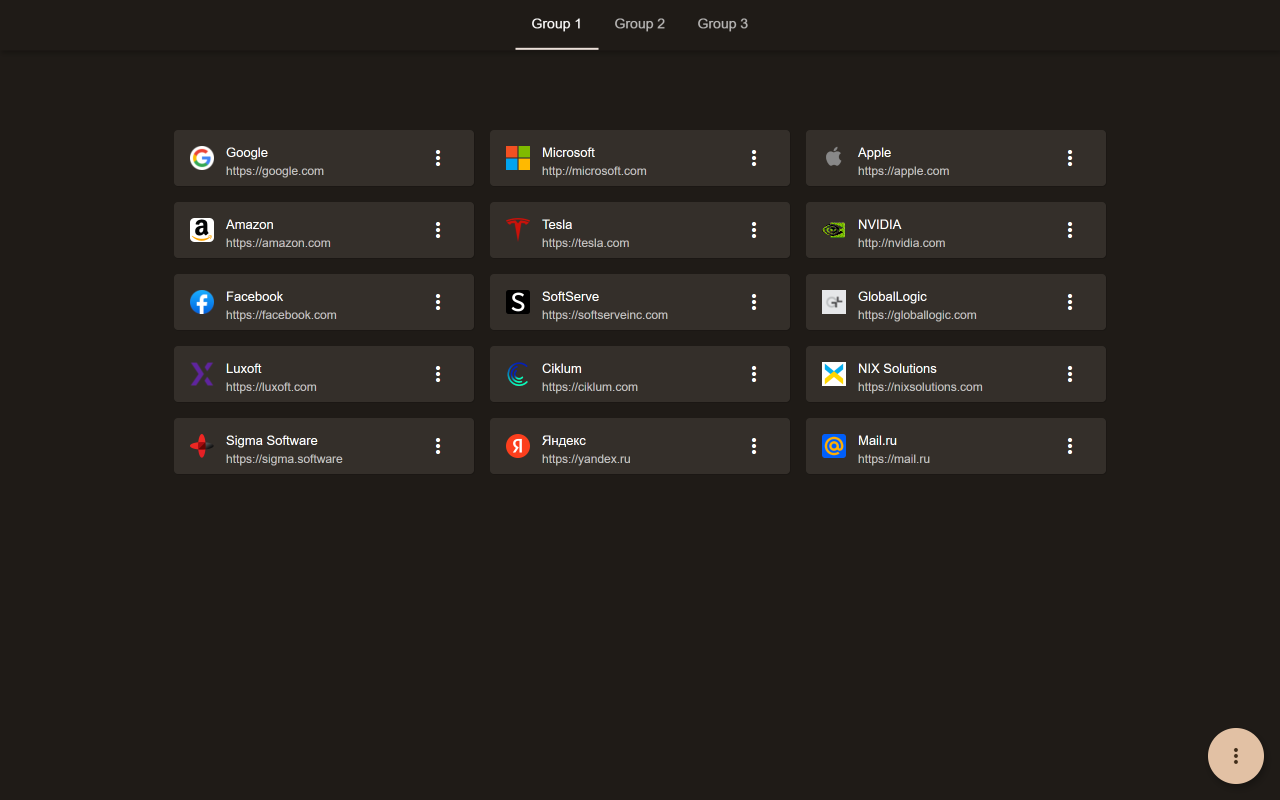
Task: Open the Apple card's three-dot menu
Action: [x=1070, y=158]
